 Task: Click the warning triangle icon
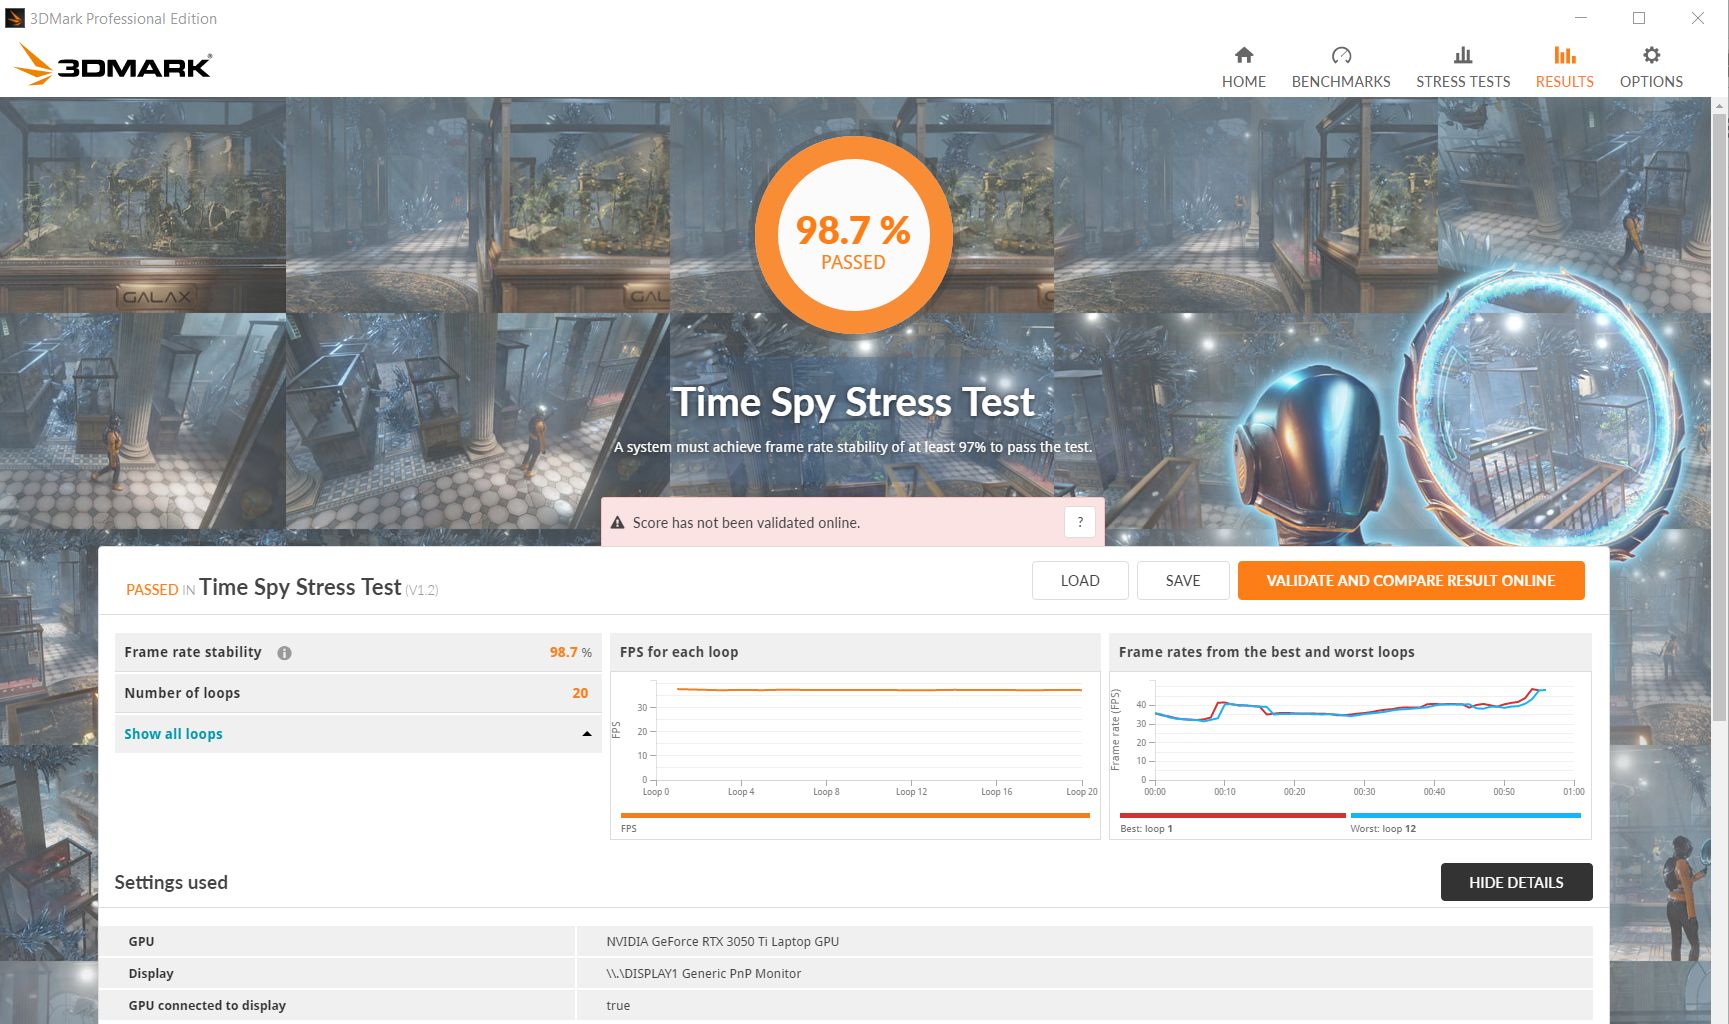[x=617, y=522]
